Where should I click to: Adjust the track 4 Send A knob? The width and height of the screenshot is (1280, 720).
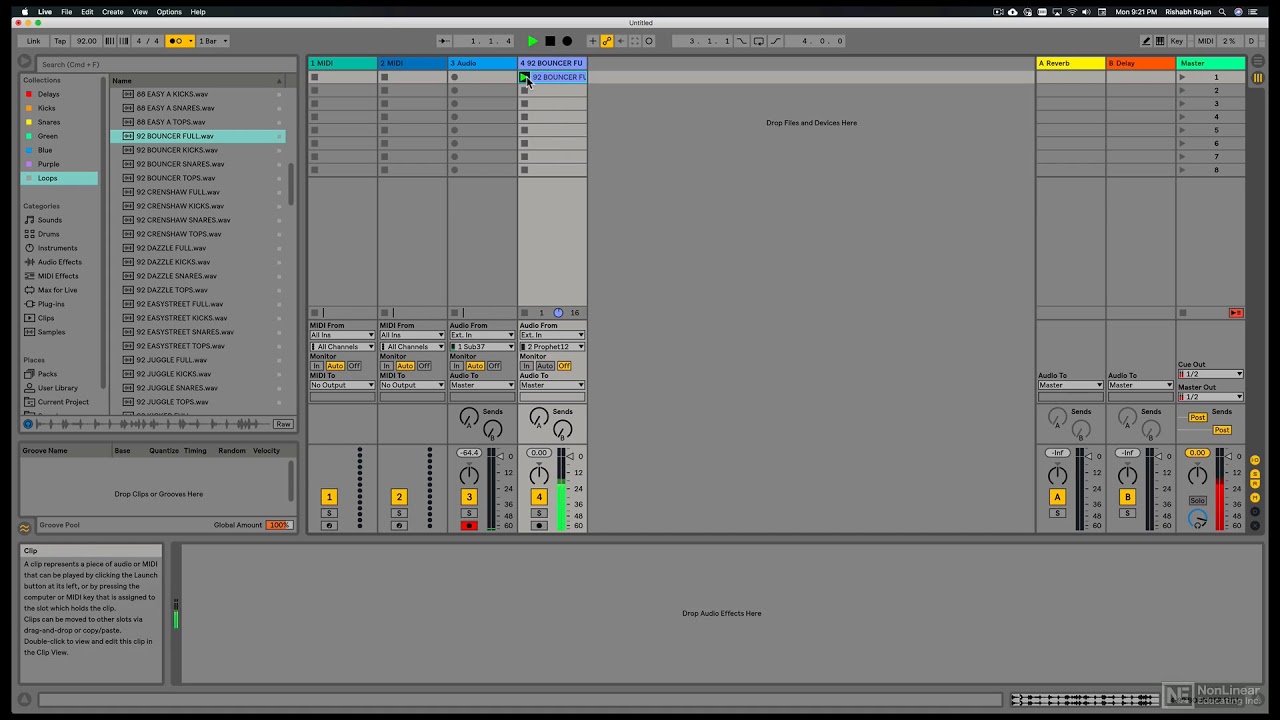pos(539,417)
